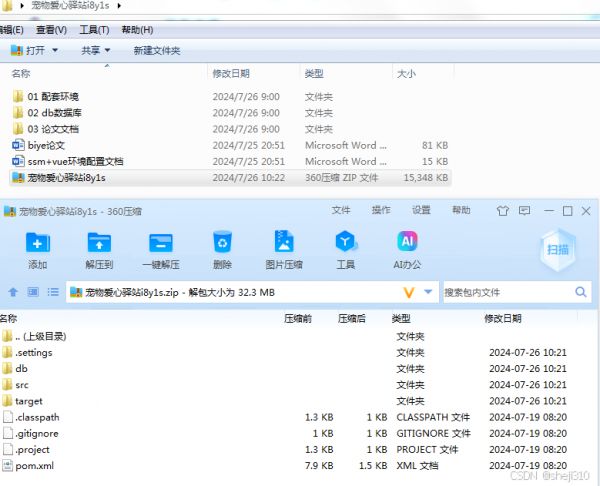Expand breadcrumb arrow after 宠物爱心驿站i8y1s

[x=119, y=6]
